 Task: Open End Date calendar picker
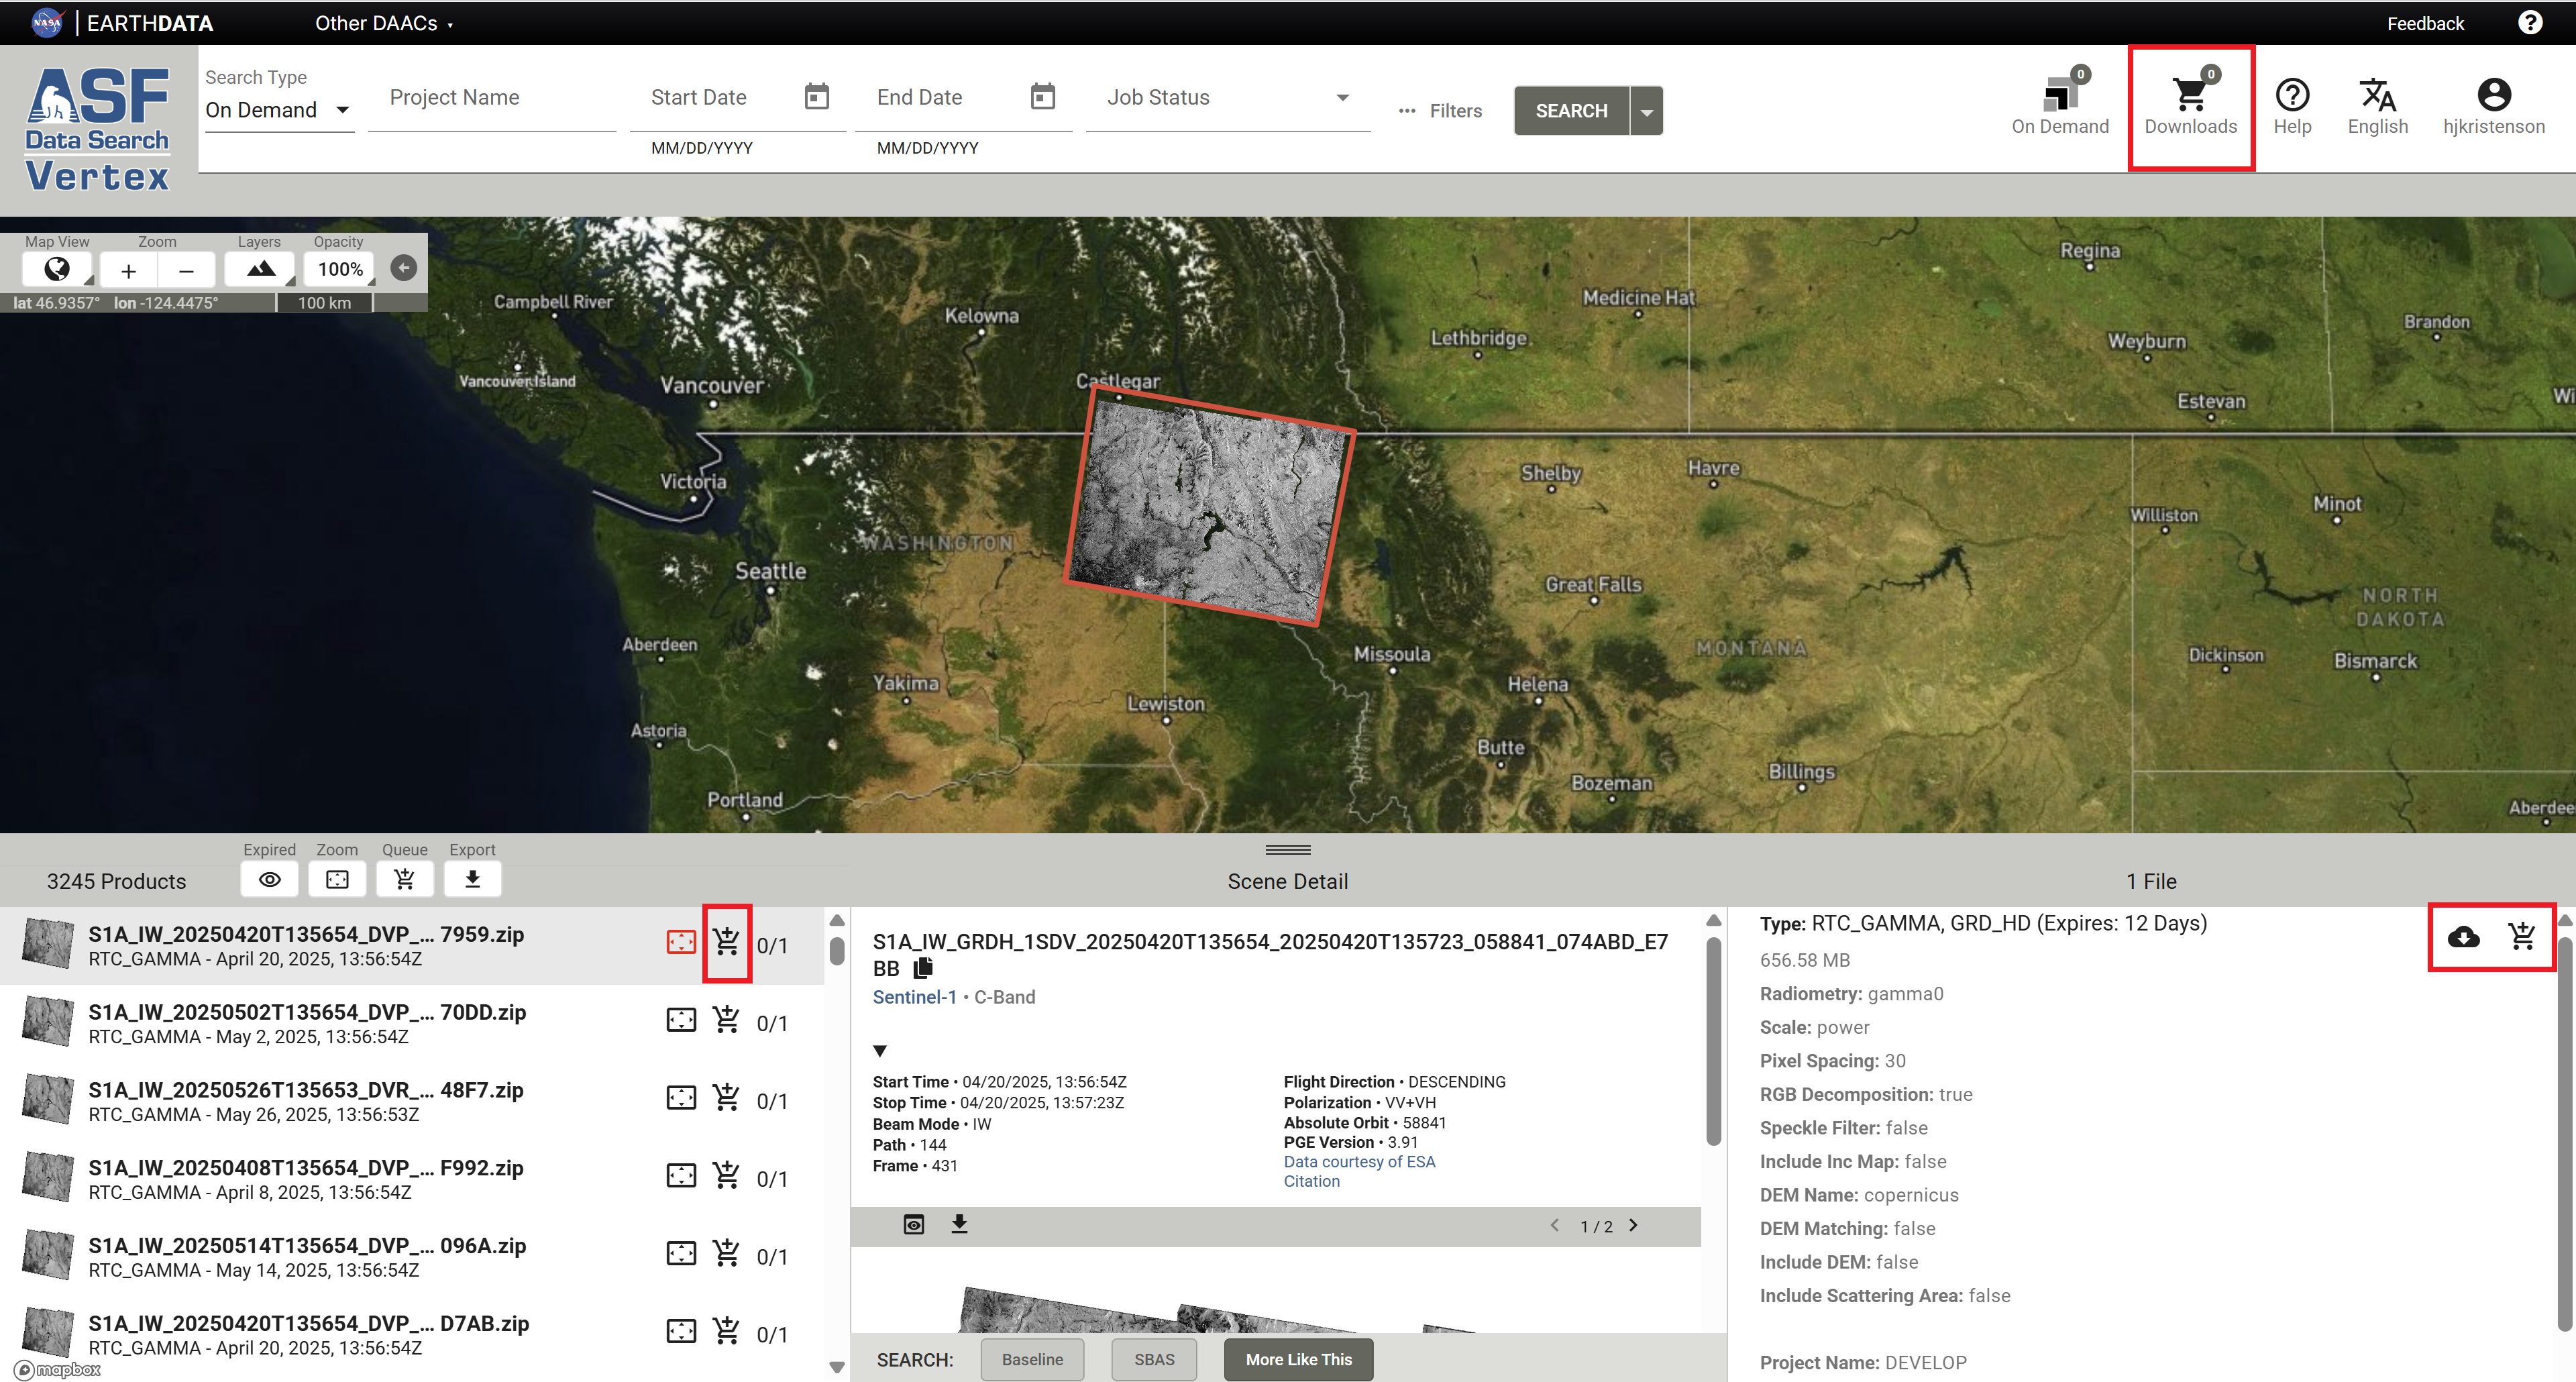(x=1043, y=96)
